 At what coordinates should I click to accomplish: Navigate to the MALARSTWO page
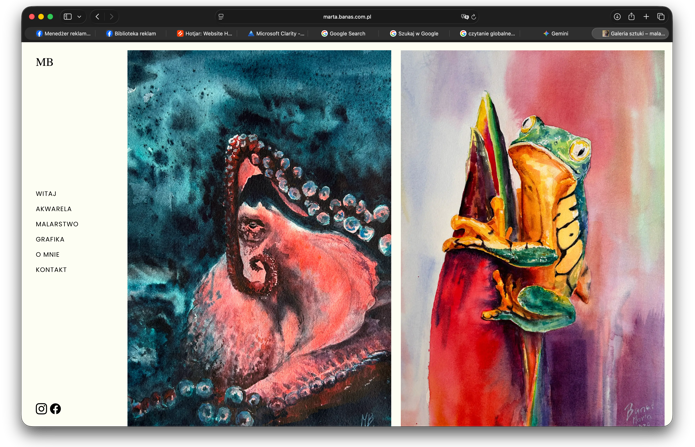(x=57, y=224)
